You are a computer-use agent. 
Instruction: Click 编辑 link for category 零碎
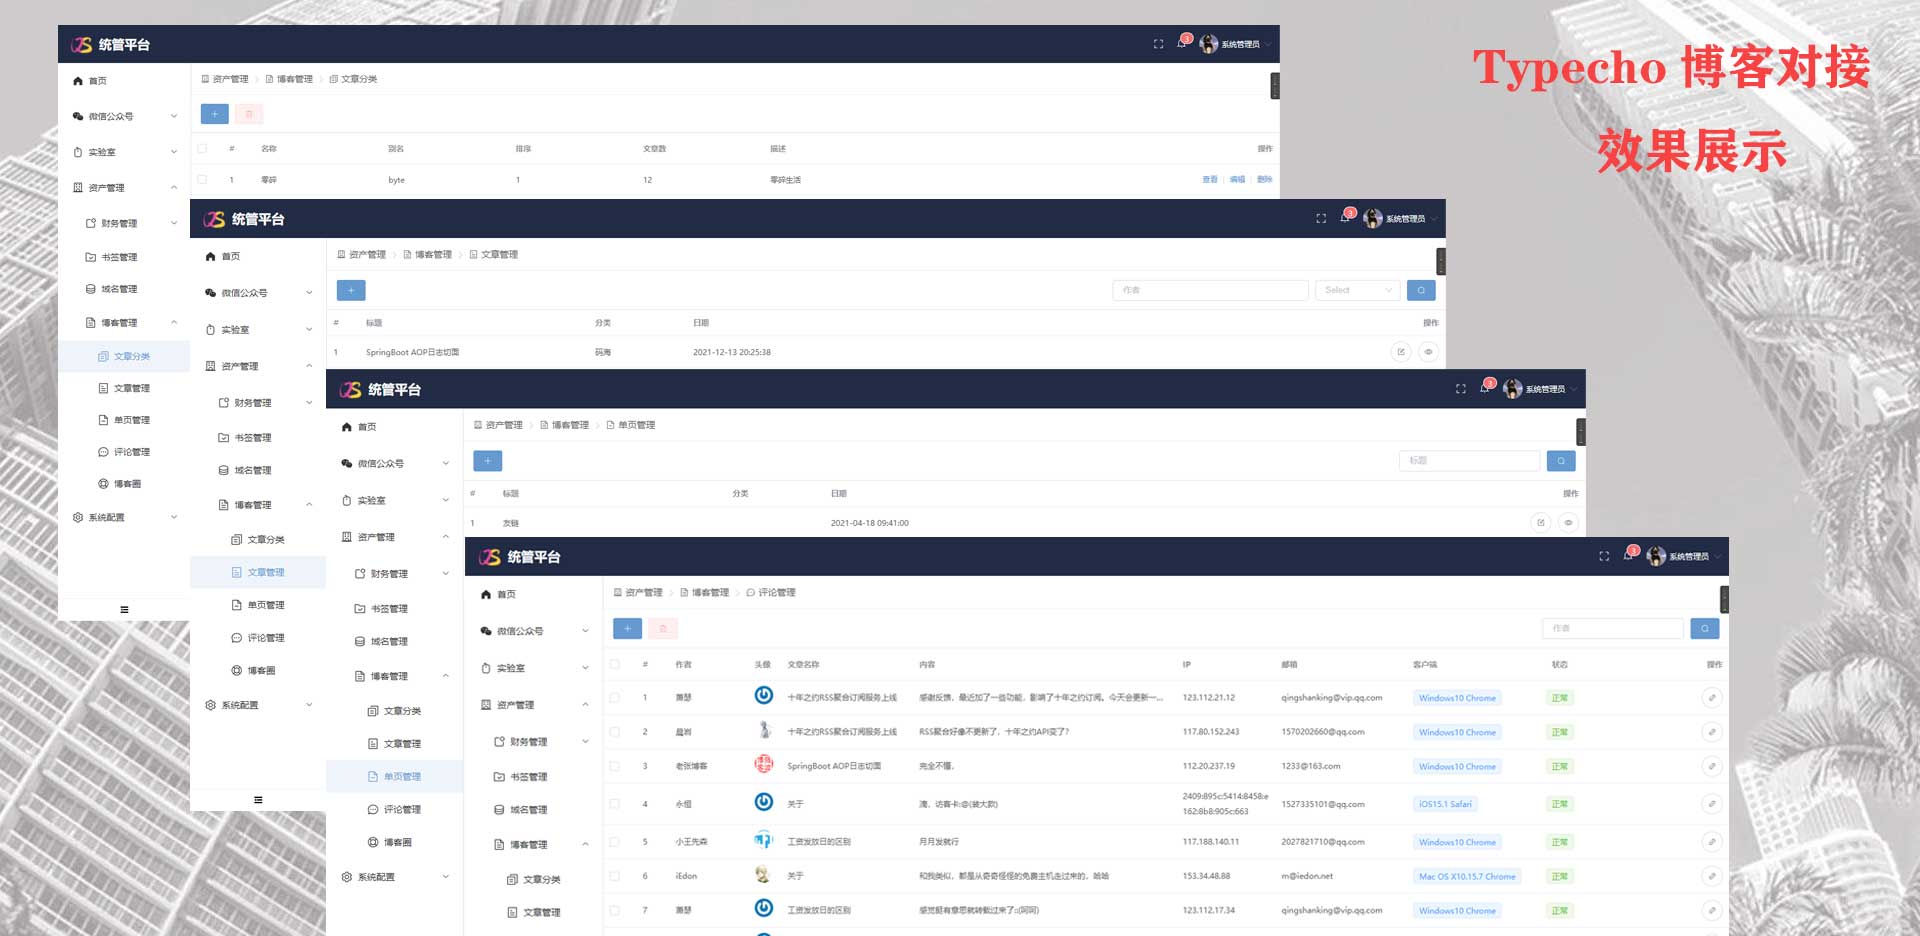tap(1237, 180)
